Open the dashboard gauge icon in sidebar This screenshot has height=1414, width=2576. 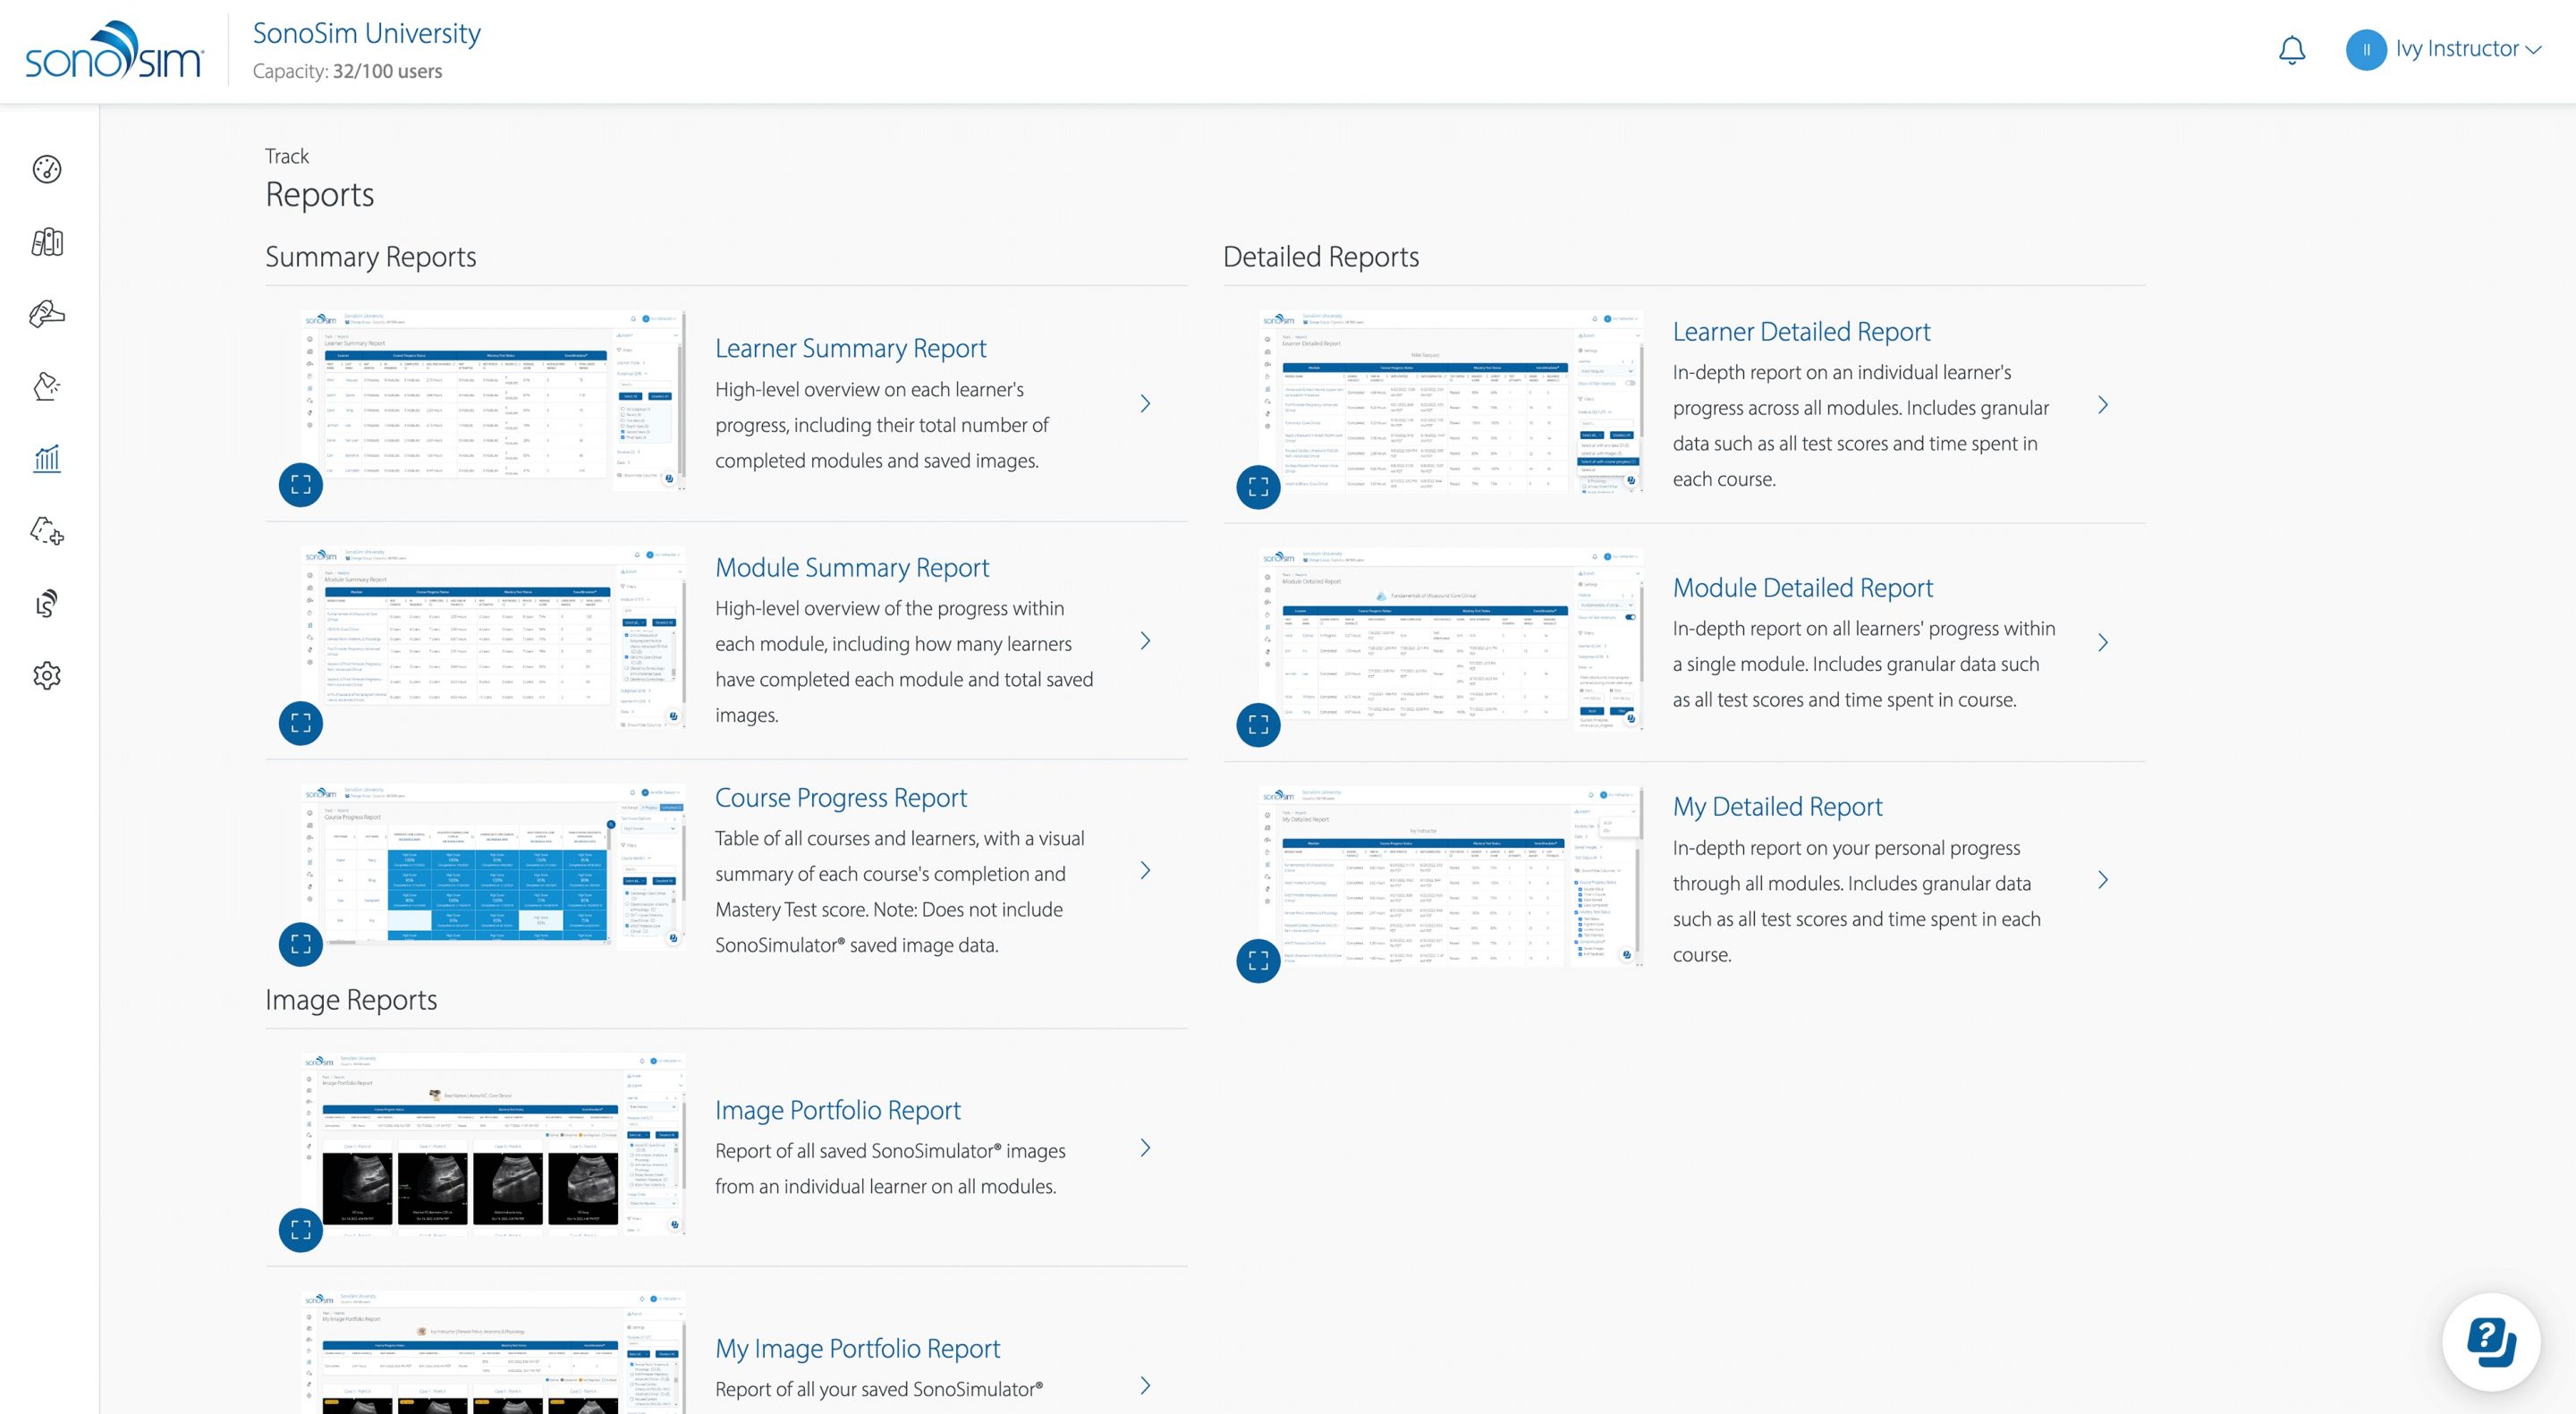pos(47,169)
